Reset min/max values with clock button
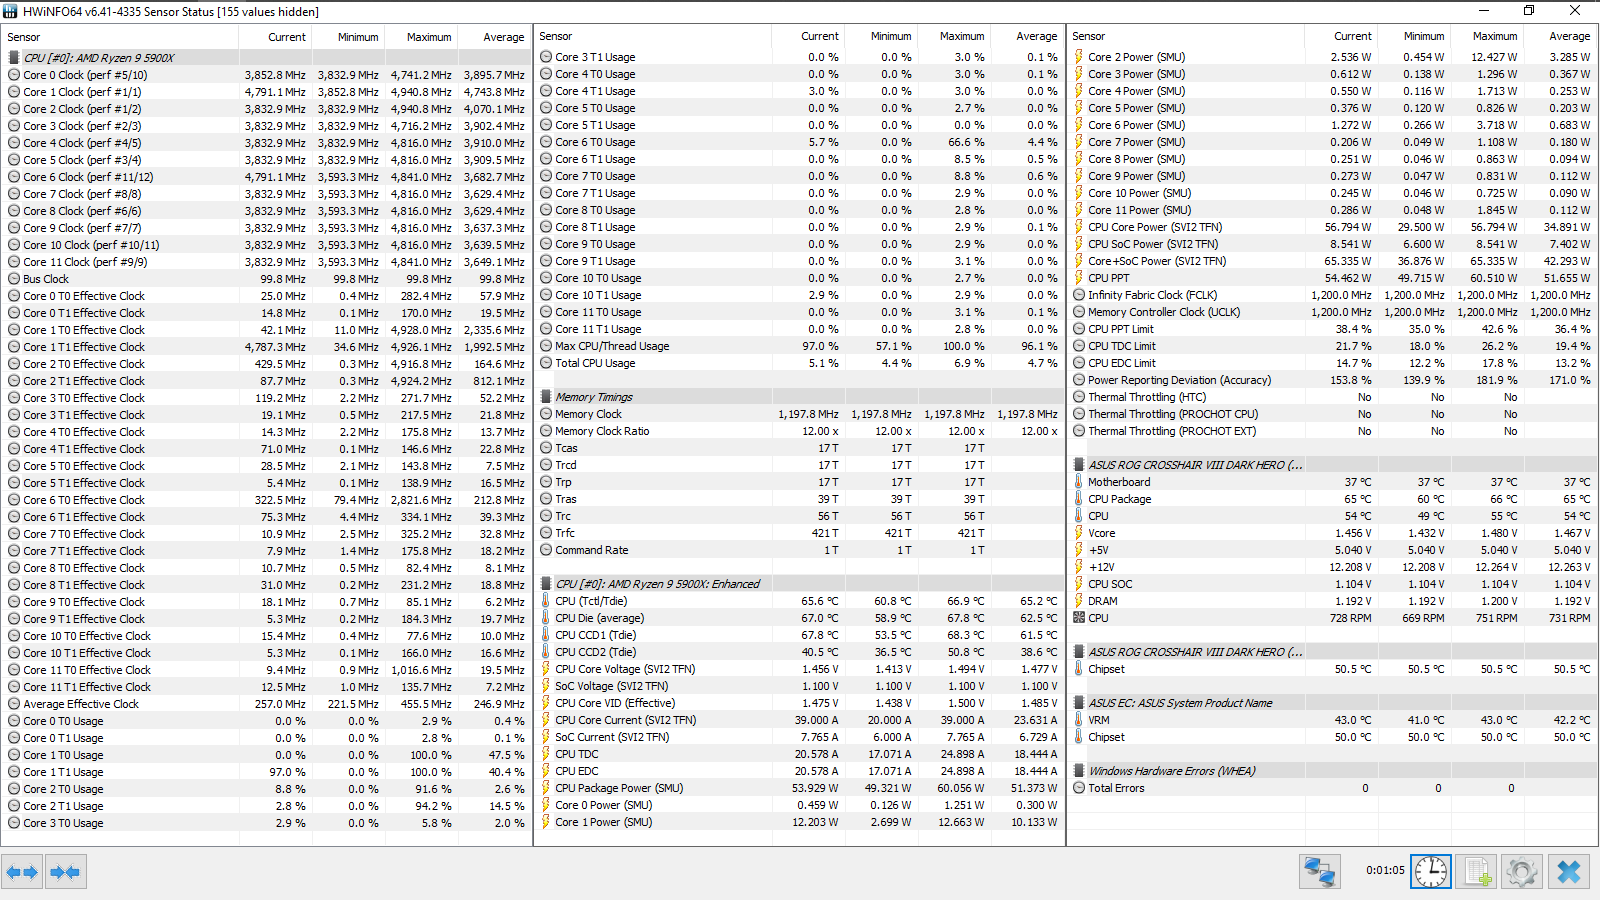The image size is (1600, 900). coord(1431,872)
